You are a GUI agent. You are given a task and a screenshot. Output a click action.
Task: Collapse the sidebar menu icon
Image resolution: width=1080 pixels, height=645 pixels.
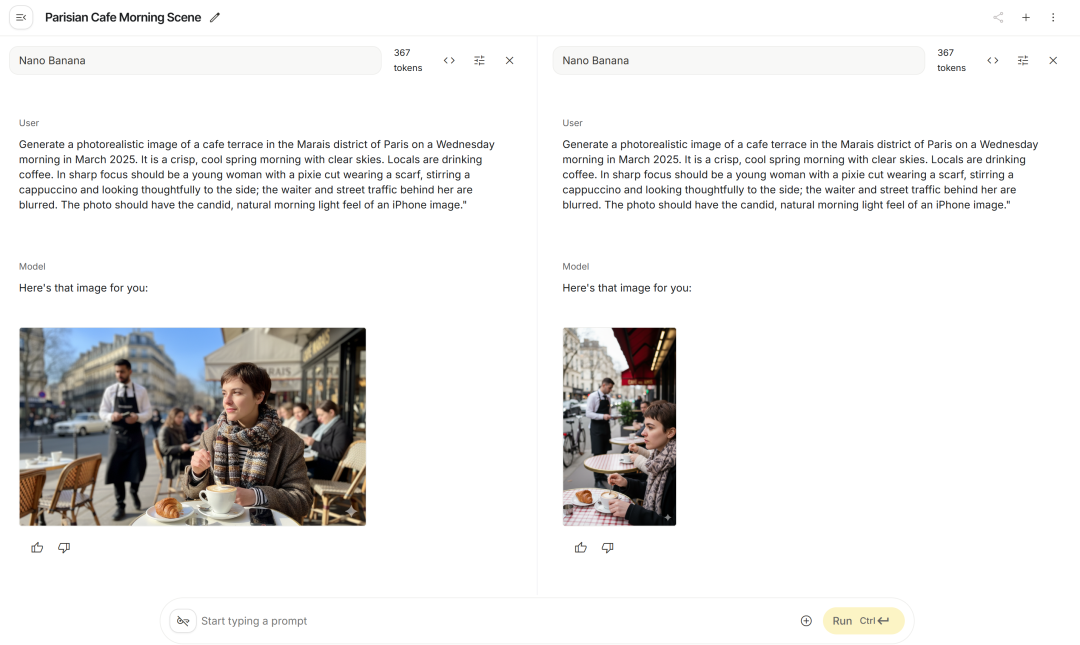[x=21, y=17]
